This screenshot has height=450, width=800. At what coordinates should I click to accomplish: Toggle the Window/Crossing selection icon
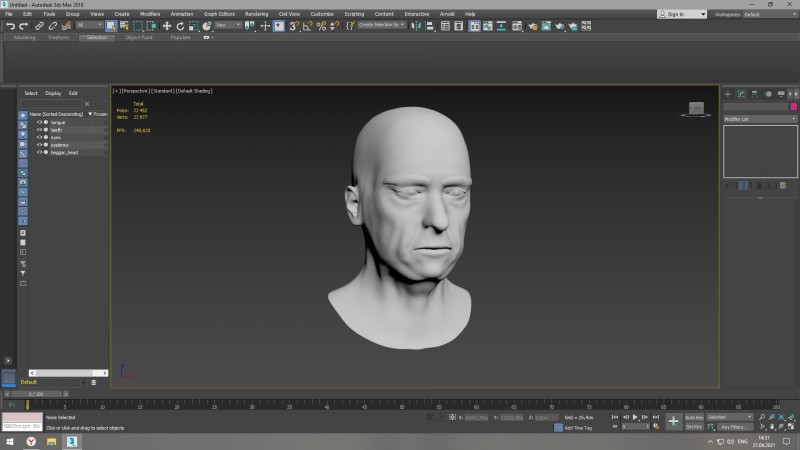152,26
